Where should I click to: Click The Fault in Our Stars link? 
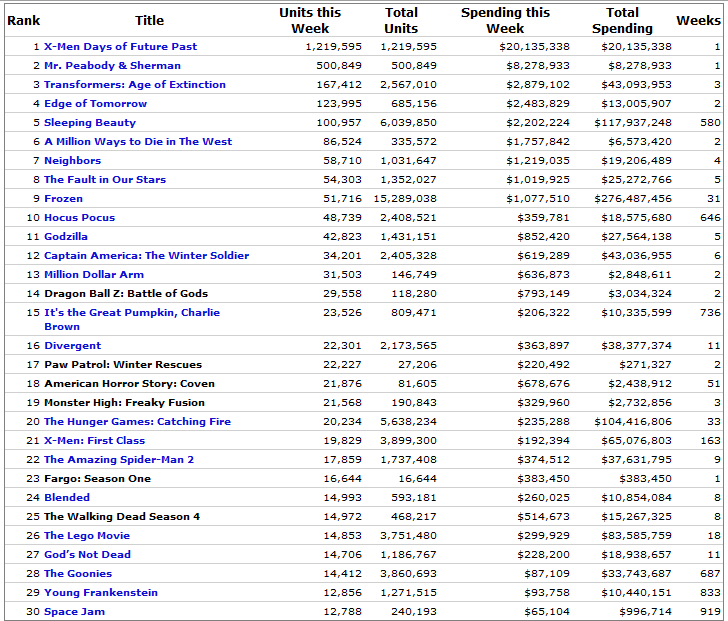tap(105, 180)
